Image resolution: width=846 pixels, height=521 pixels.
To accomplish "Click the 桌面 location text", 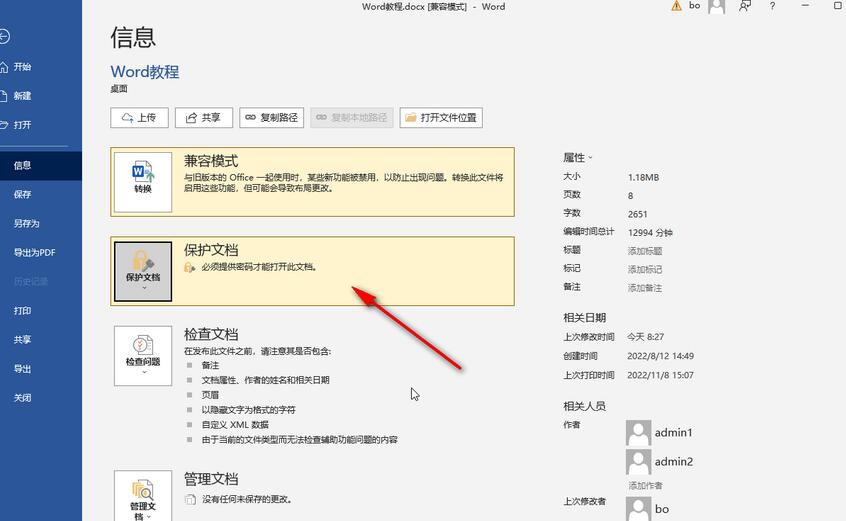I will coord(119,89).
